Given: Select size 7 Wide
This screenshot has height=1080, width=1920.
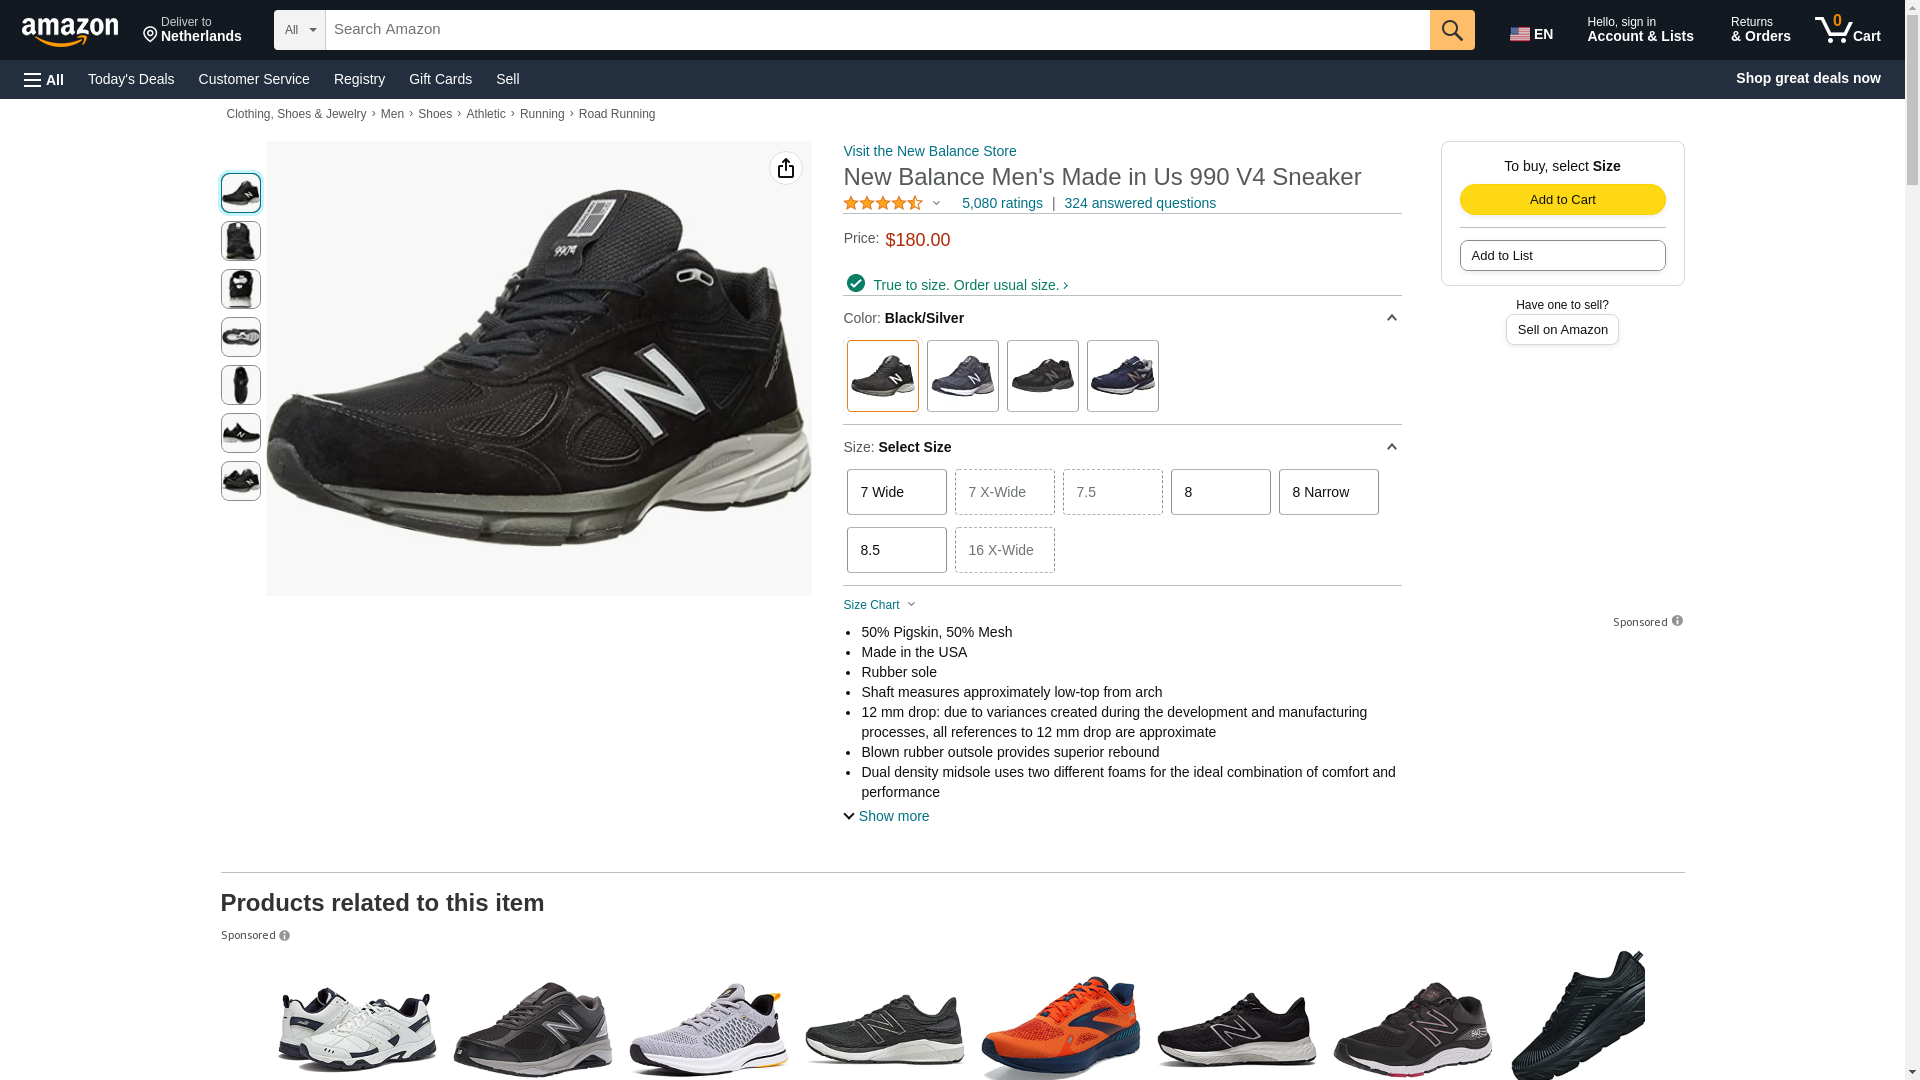Looking at the screenshot, I should [896, 492].
